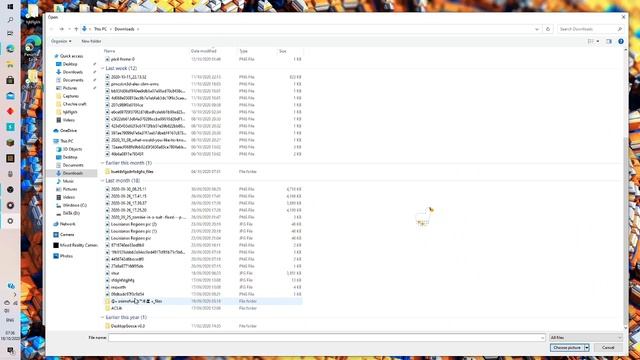The height and width of the screenshot is (360, 640).
Task: Click the search magnifier in Search Downloads
Action: coord(619,29)
